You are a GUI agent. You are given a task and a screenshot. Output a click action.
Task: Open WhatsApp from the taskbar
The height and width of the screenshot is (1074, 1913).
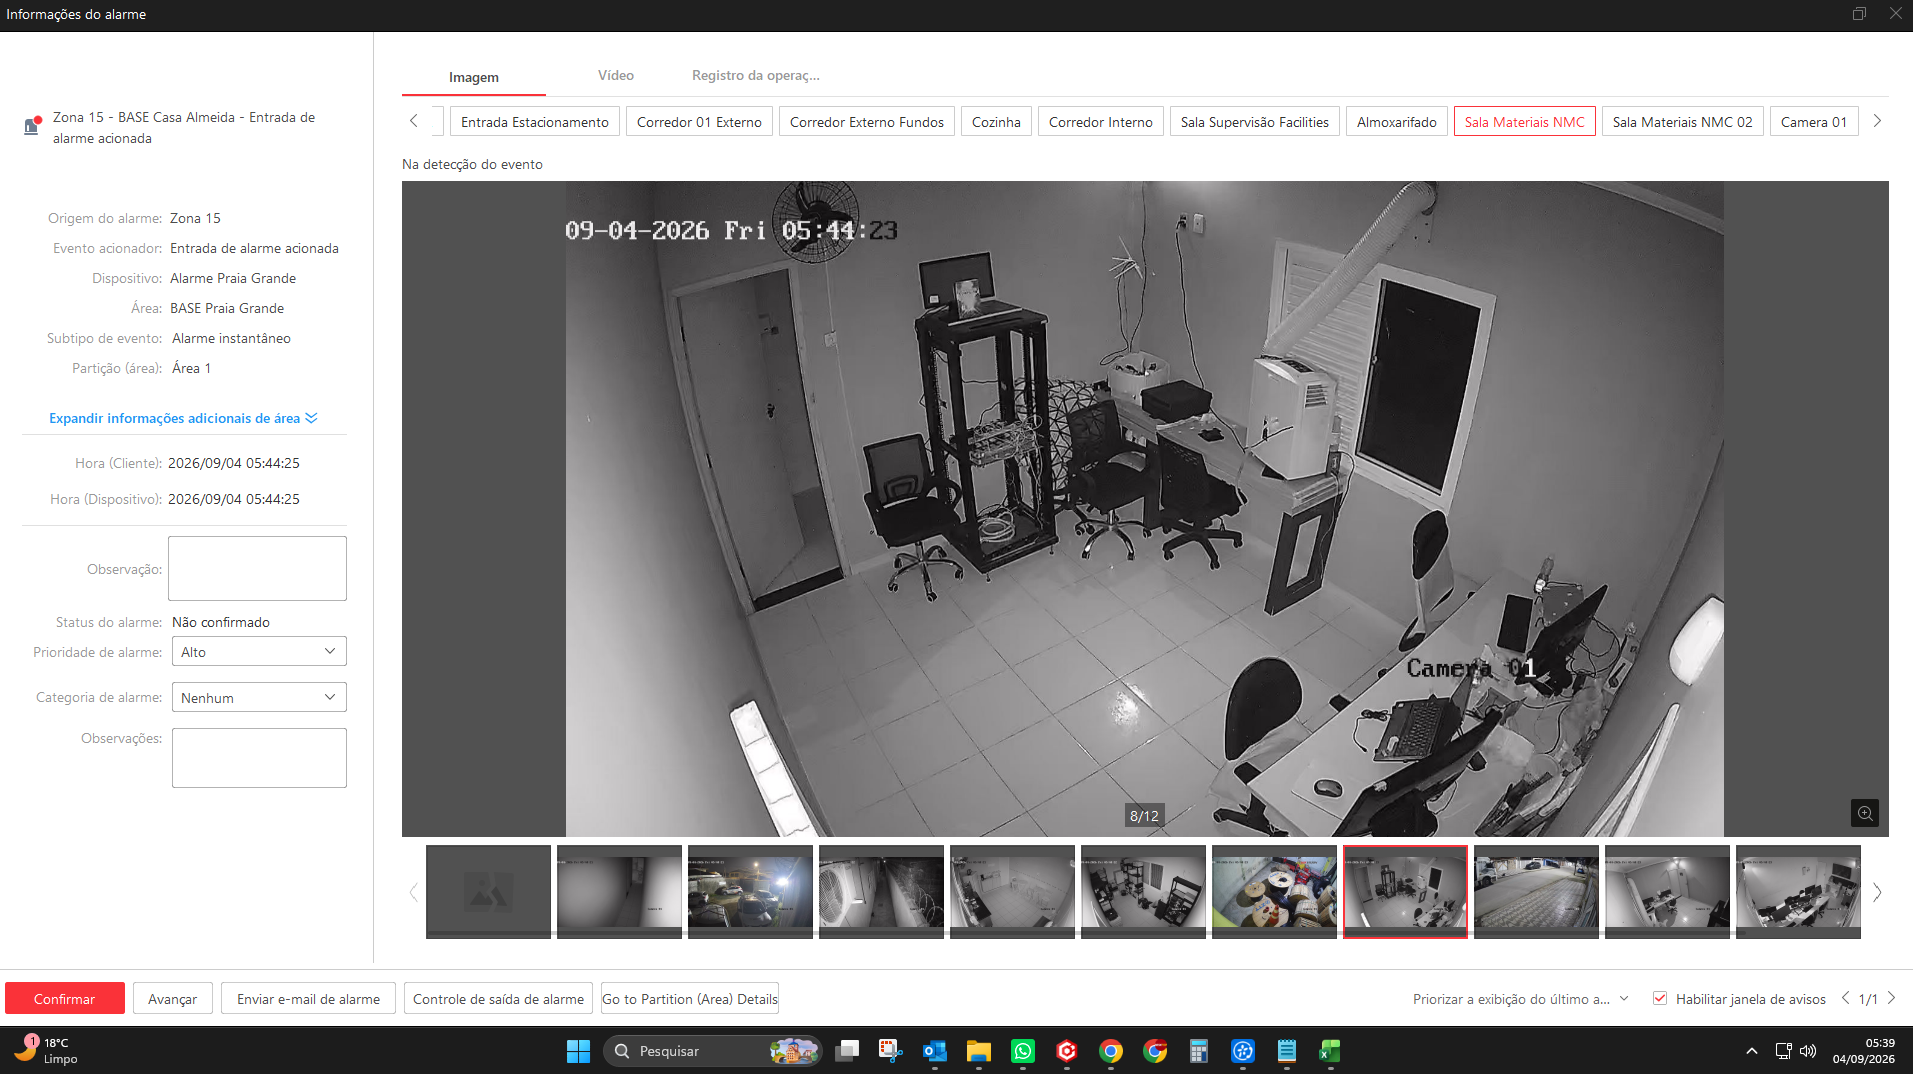[1023, 1051]
